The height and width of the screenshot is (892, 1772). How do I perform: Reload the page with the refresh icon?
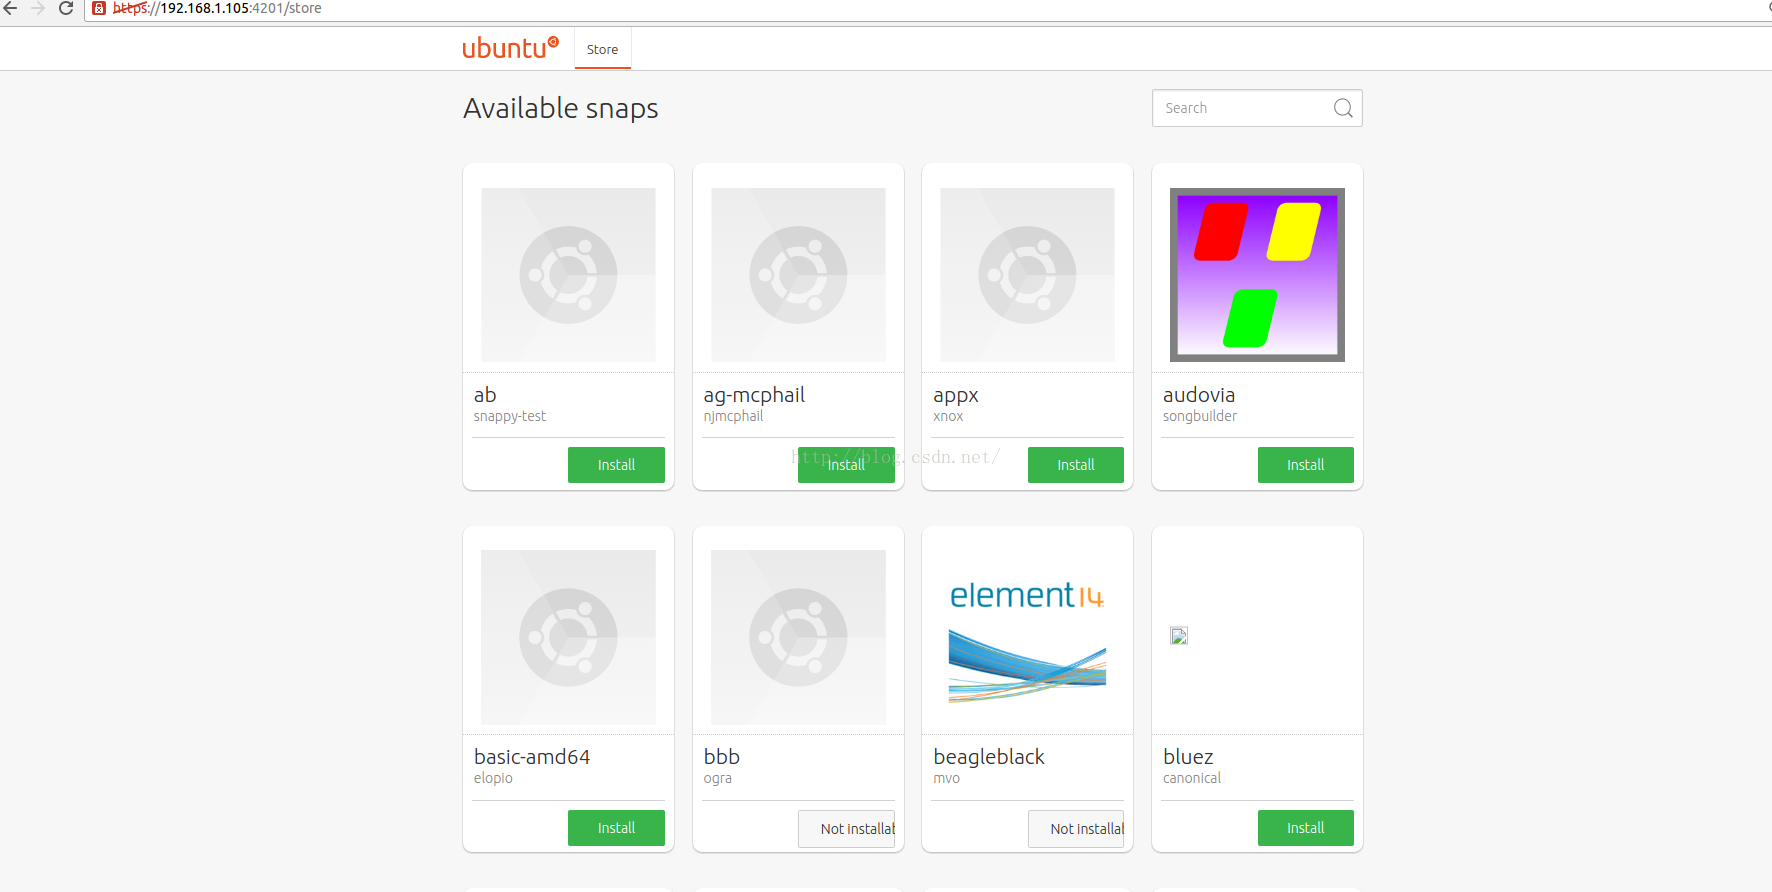66,8
